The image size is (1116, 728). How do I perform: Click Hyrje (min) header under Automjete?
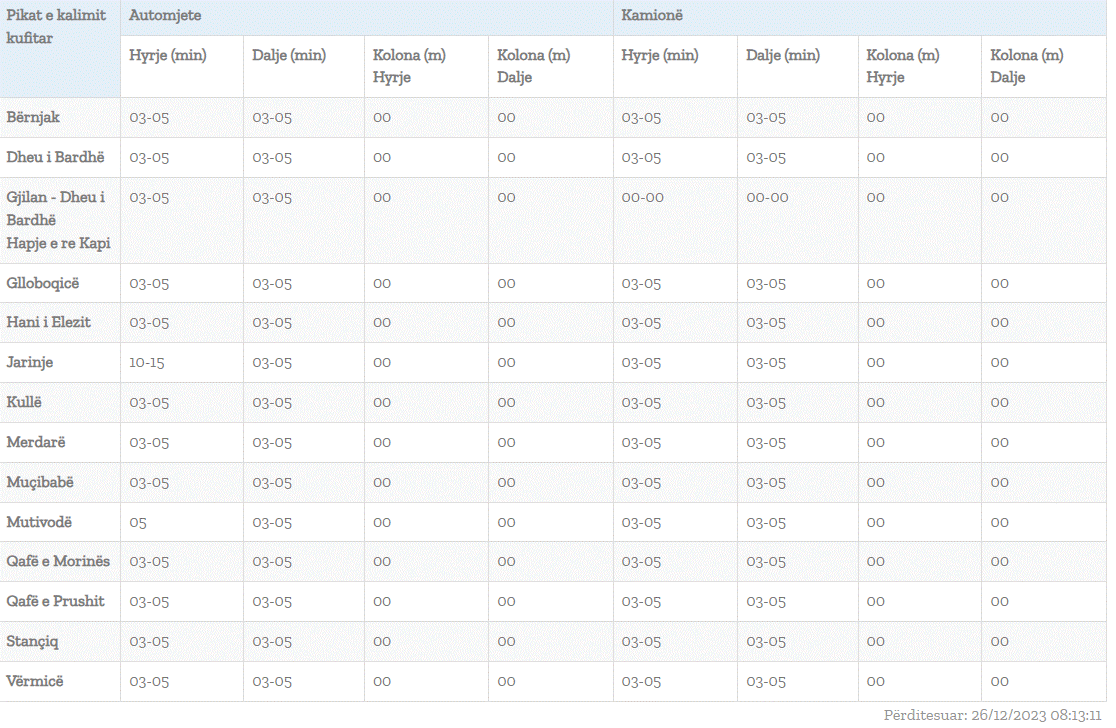[167, 56]
